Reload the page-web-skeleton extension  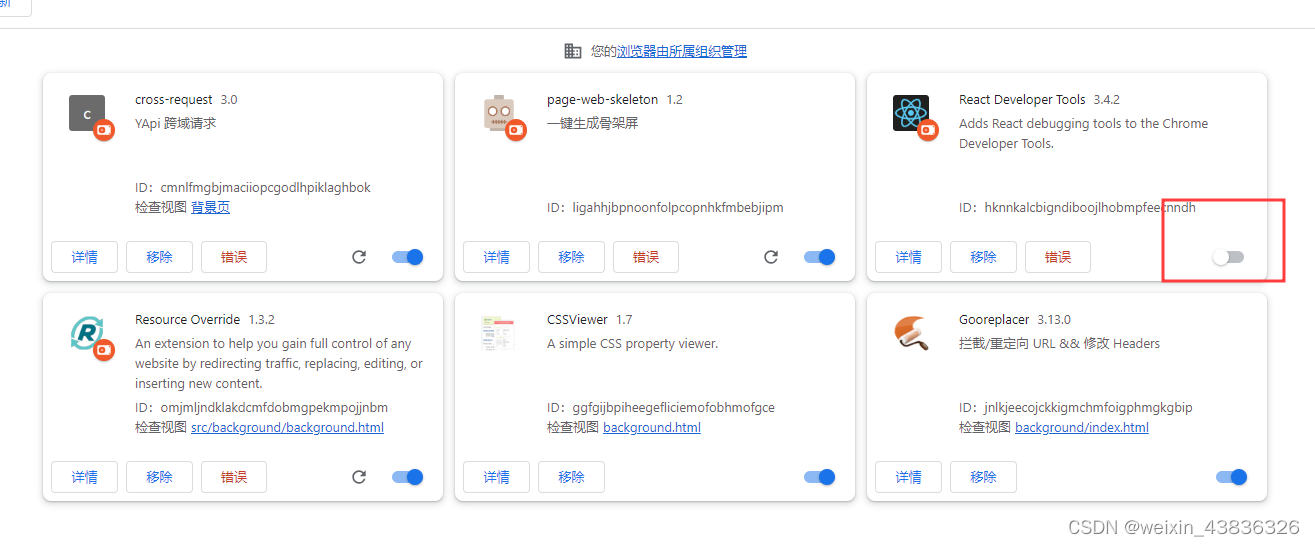click(771, 257)
